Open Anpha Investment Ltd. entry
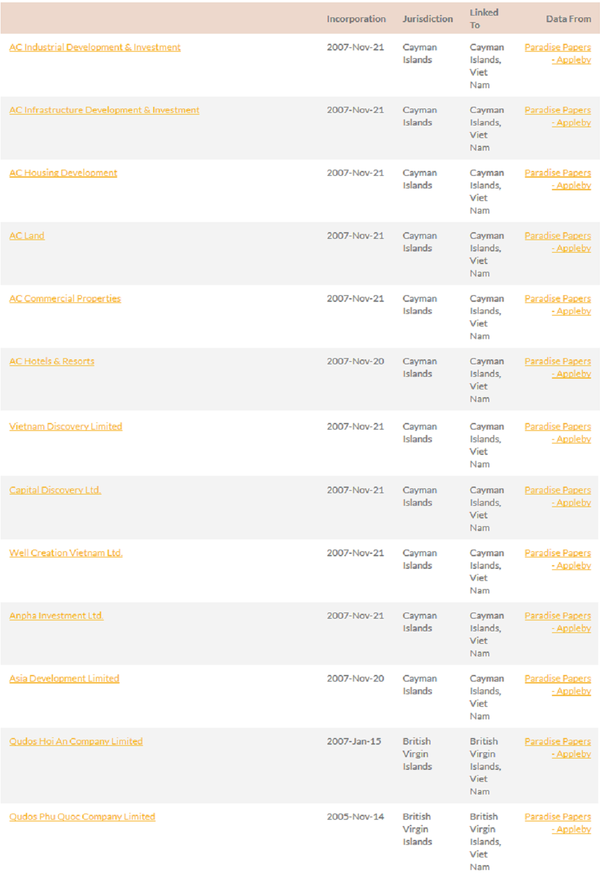Image resolution: width=600 pixels, height=882 pixels. point(56,616)
